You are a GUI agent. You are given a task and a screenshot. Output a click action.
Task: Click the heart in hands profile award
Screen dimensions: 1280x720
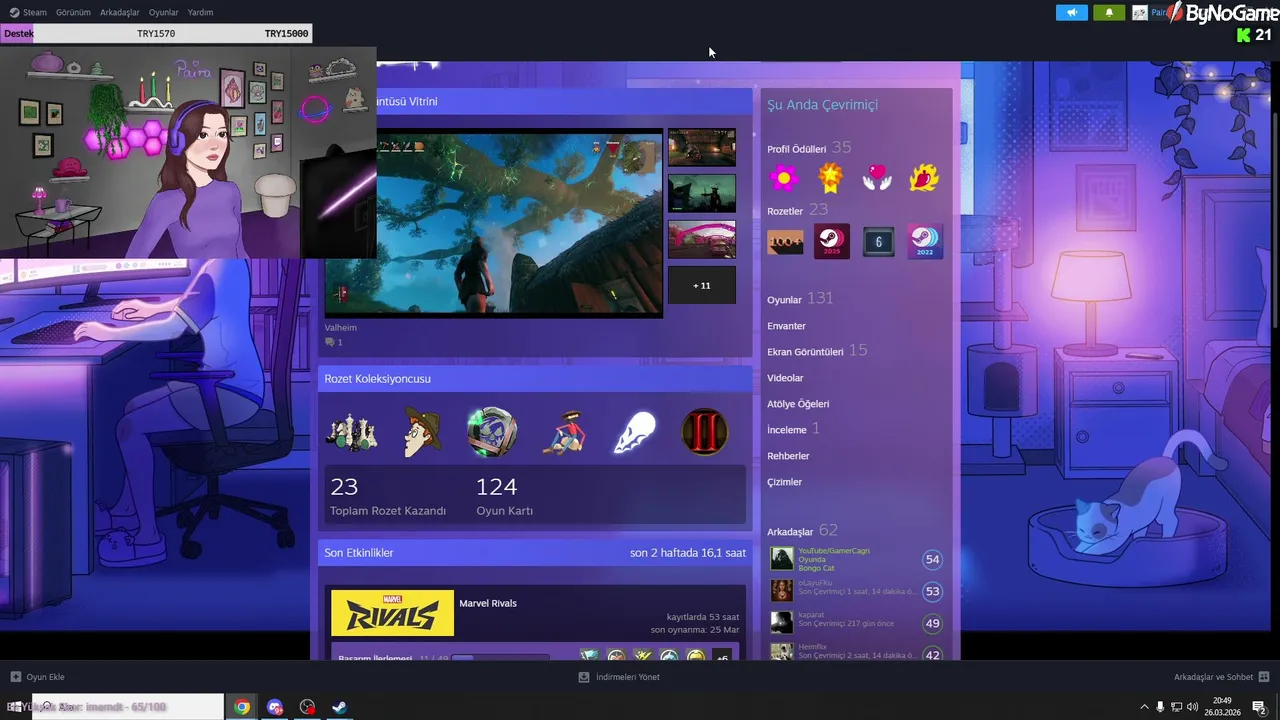tap(877, 179)
